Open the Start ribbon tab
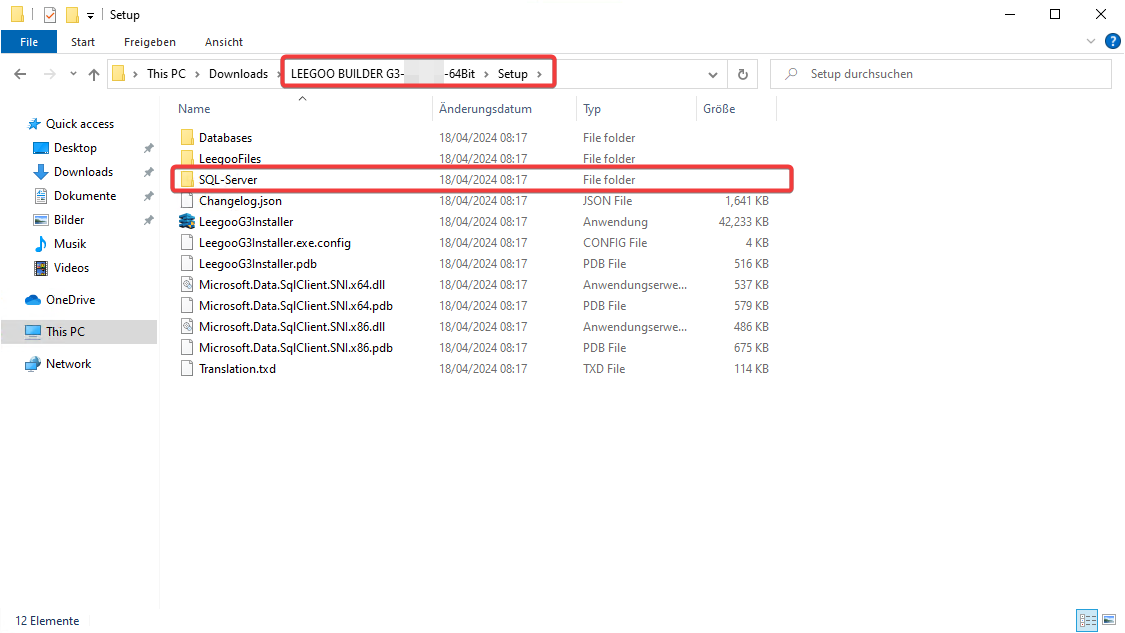 (x=83, y=42)
